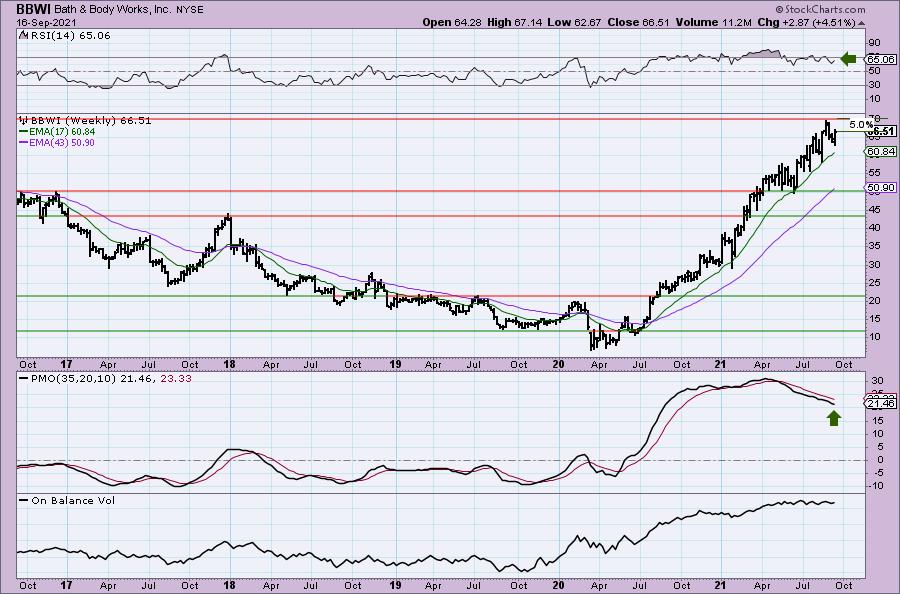Click the 35 level on the price axis
Image resolution: width=900 pixels, height=594 pixels.
click(x=874, y=246)
